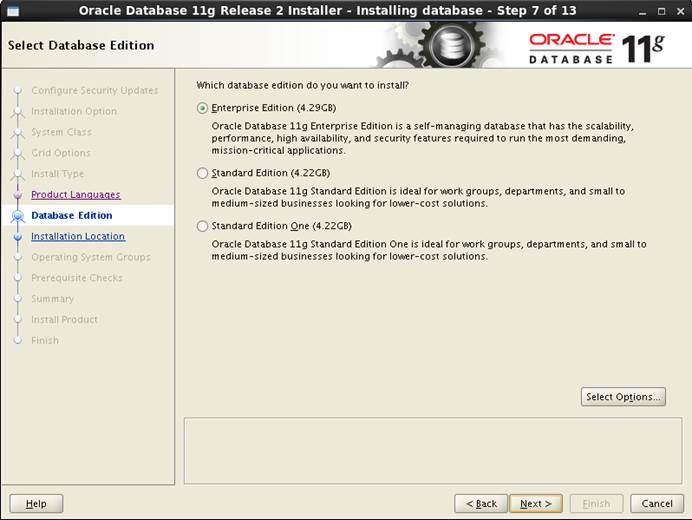Click the Database Edition step marker icon
This screenshot has height=520, width=692.
(18, 216)
